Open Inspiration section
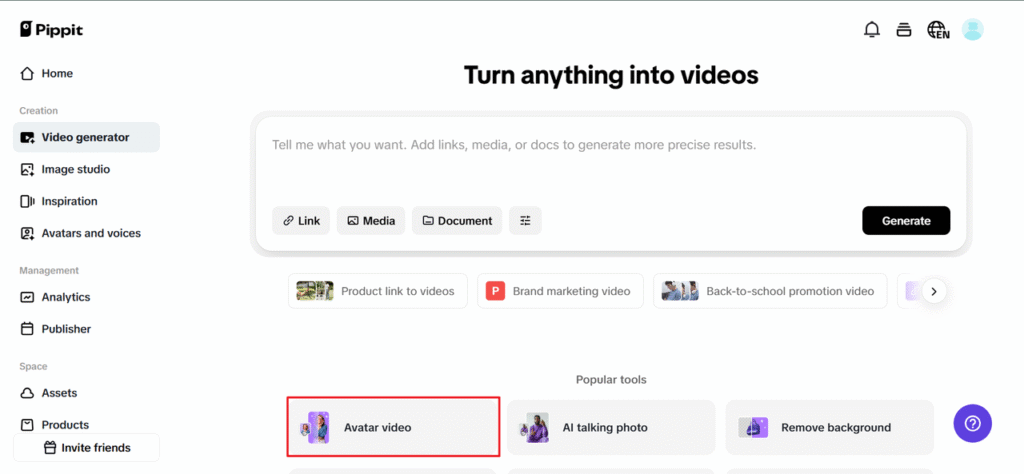The height and width of the screenshot is (474, 1024). click(86, 201)
